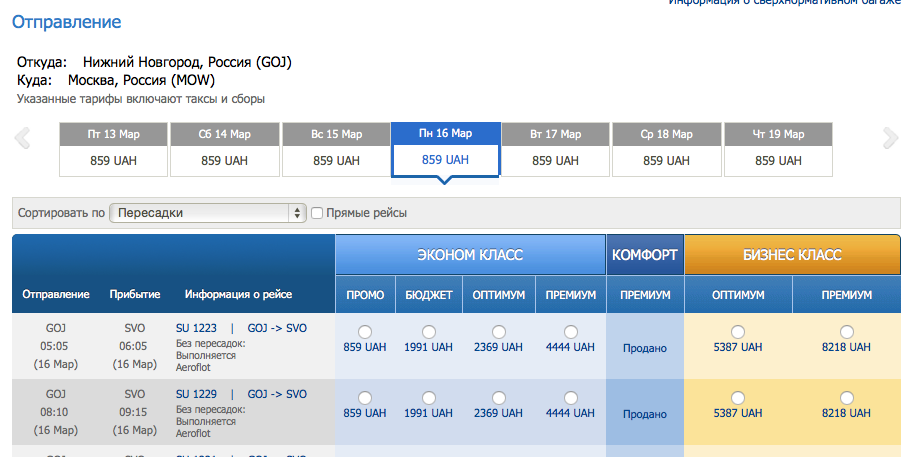This screenshot has width=920, height=457.
Task: Pick the Ср 18 Мар date tab
Action: click(x=667, y=150)
